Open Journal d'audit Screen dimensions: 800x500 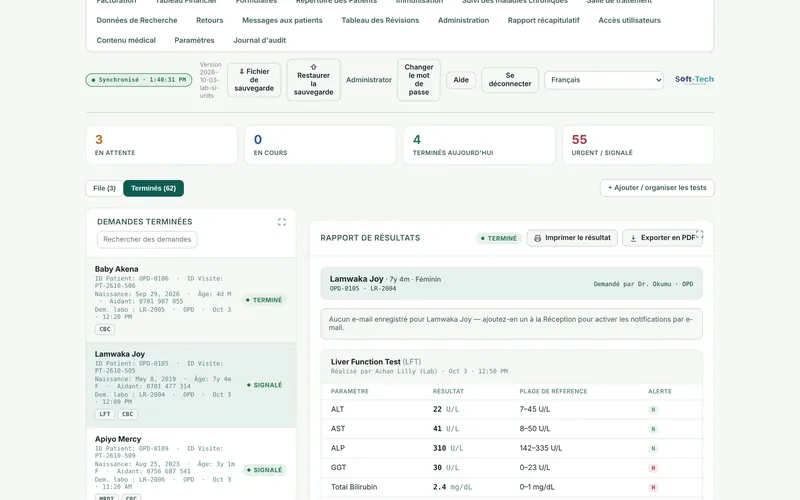pyautogui.click(x=260, y=40)
